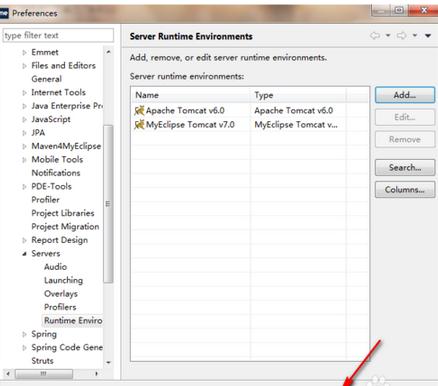The width and height of the screenshot is (438, 386).
Task: Expand the Internet Tools node
Action: click(x=24, y=93)
